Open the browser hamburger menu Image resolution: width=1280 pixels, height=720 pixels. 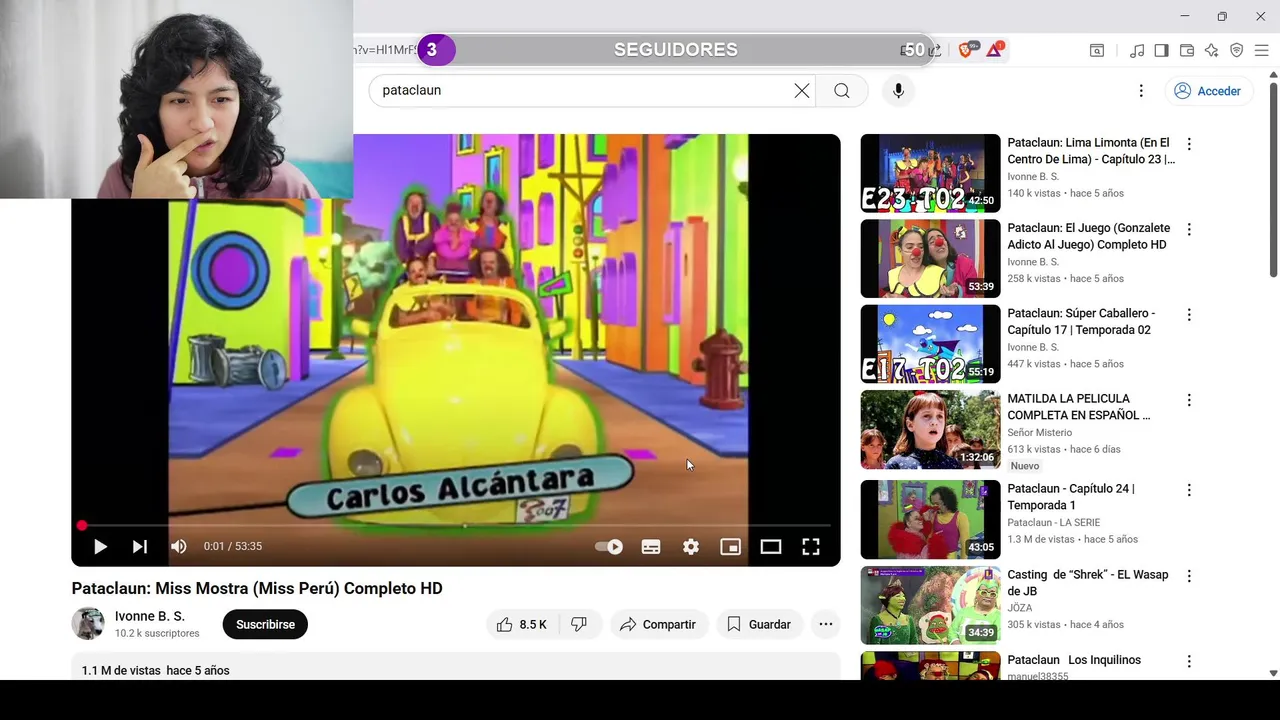1261,50
